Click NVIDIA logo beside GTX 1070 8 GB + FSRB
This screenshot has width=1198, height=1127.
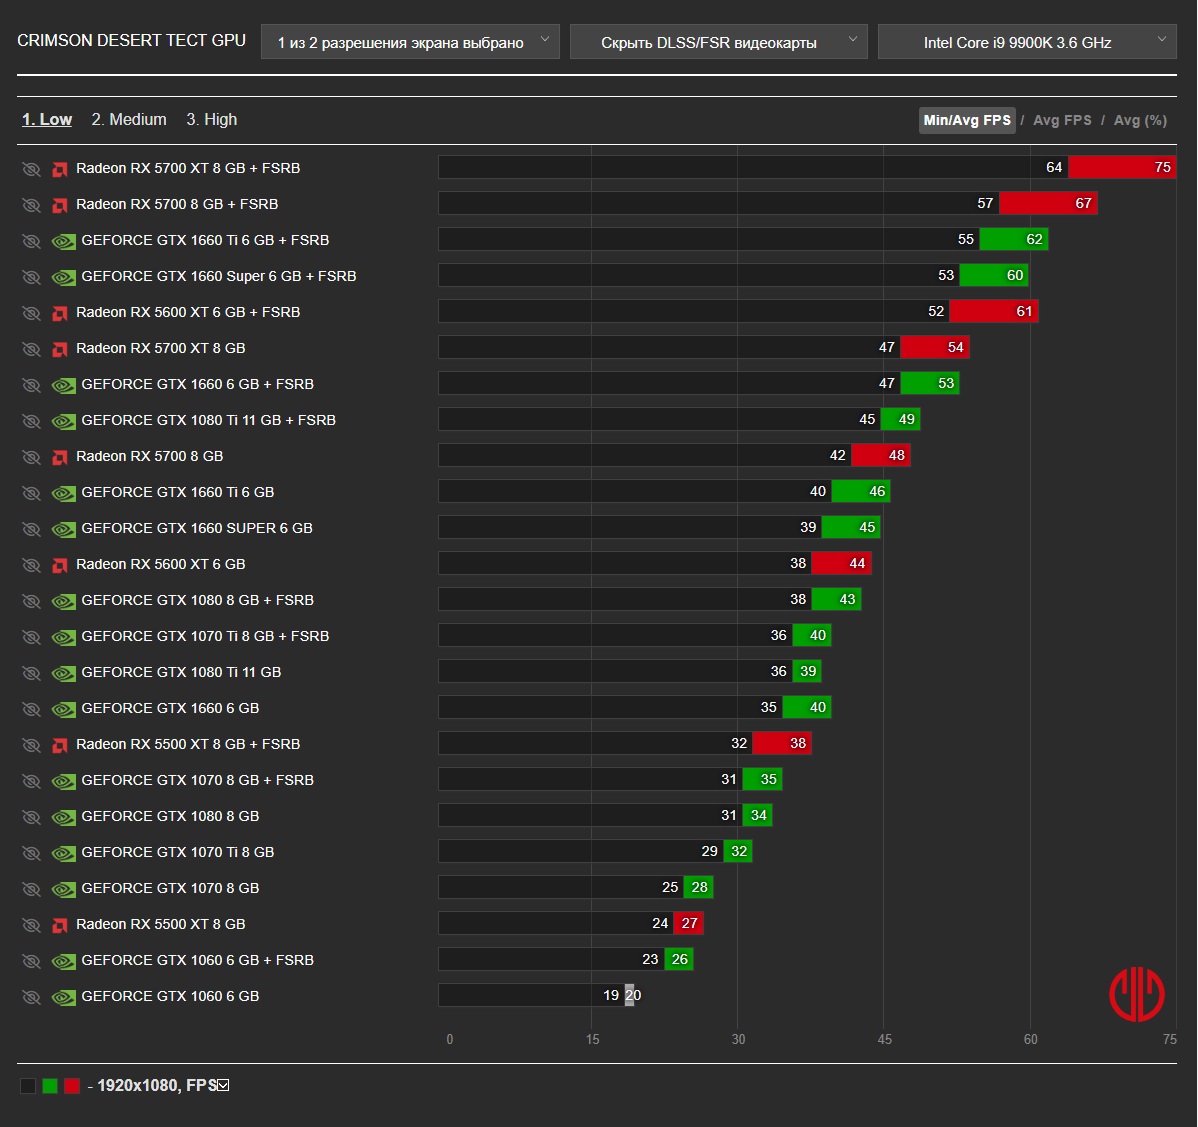point(63,781)
